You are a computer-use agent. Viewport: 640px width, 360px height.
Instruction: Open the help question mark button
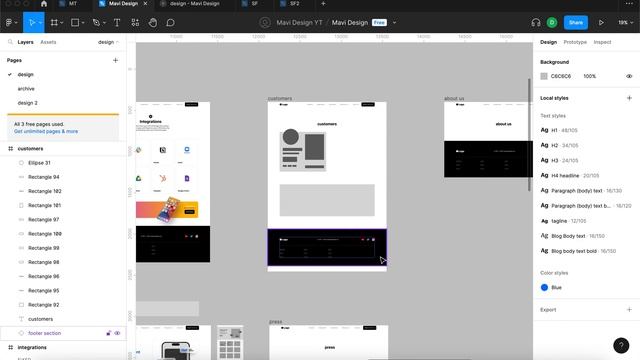point(621,345)
